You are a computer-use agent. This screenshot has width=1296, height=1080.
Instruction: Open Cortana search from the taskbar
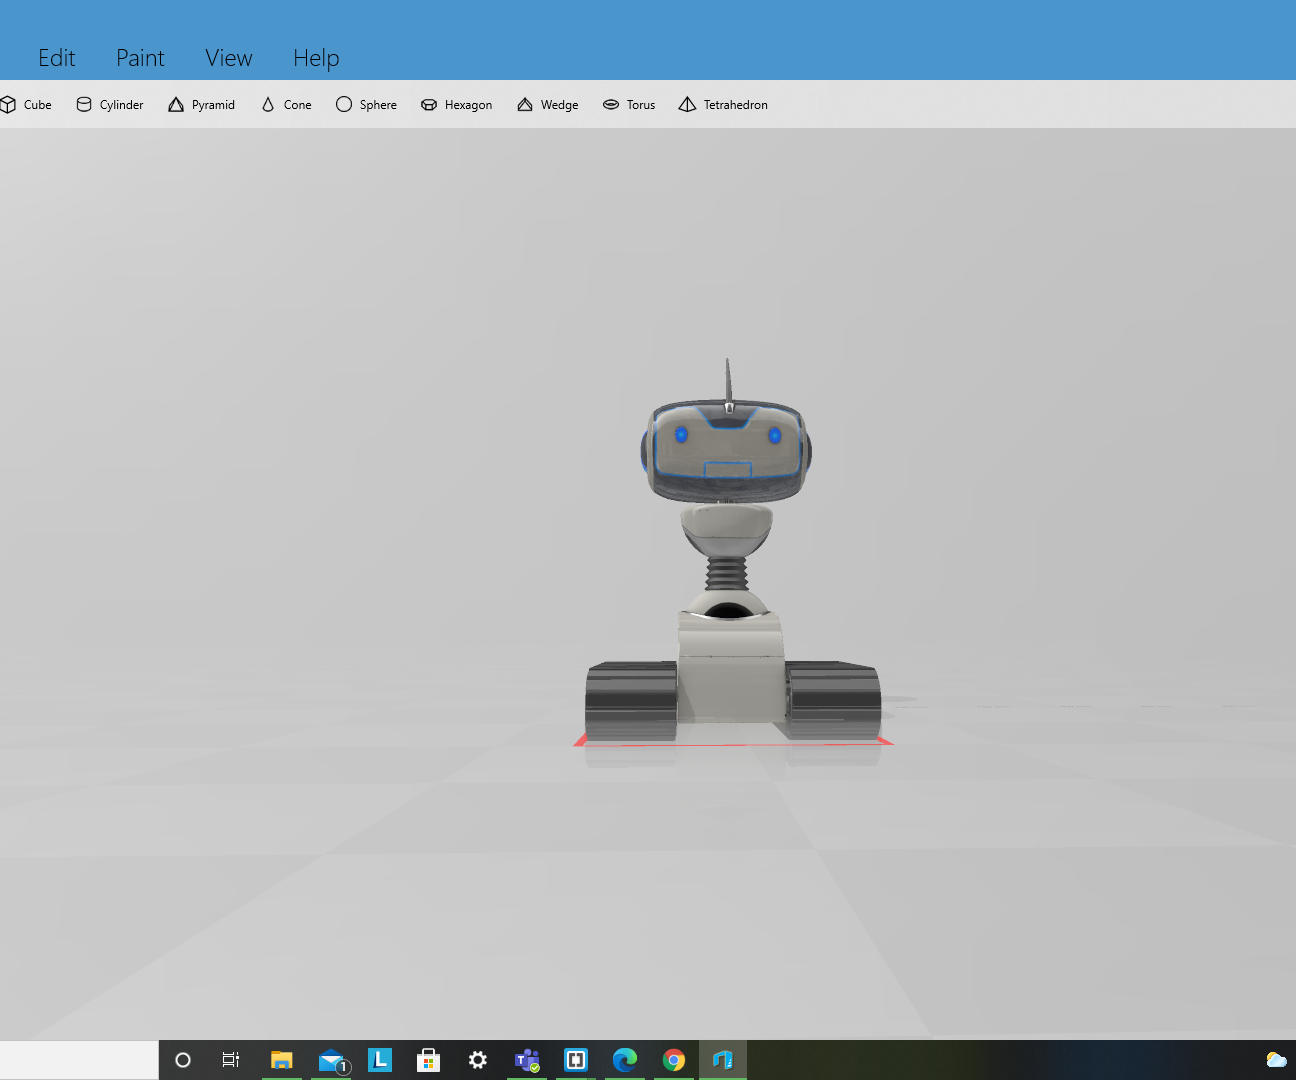coord(182,1059)
